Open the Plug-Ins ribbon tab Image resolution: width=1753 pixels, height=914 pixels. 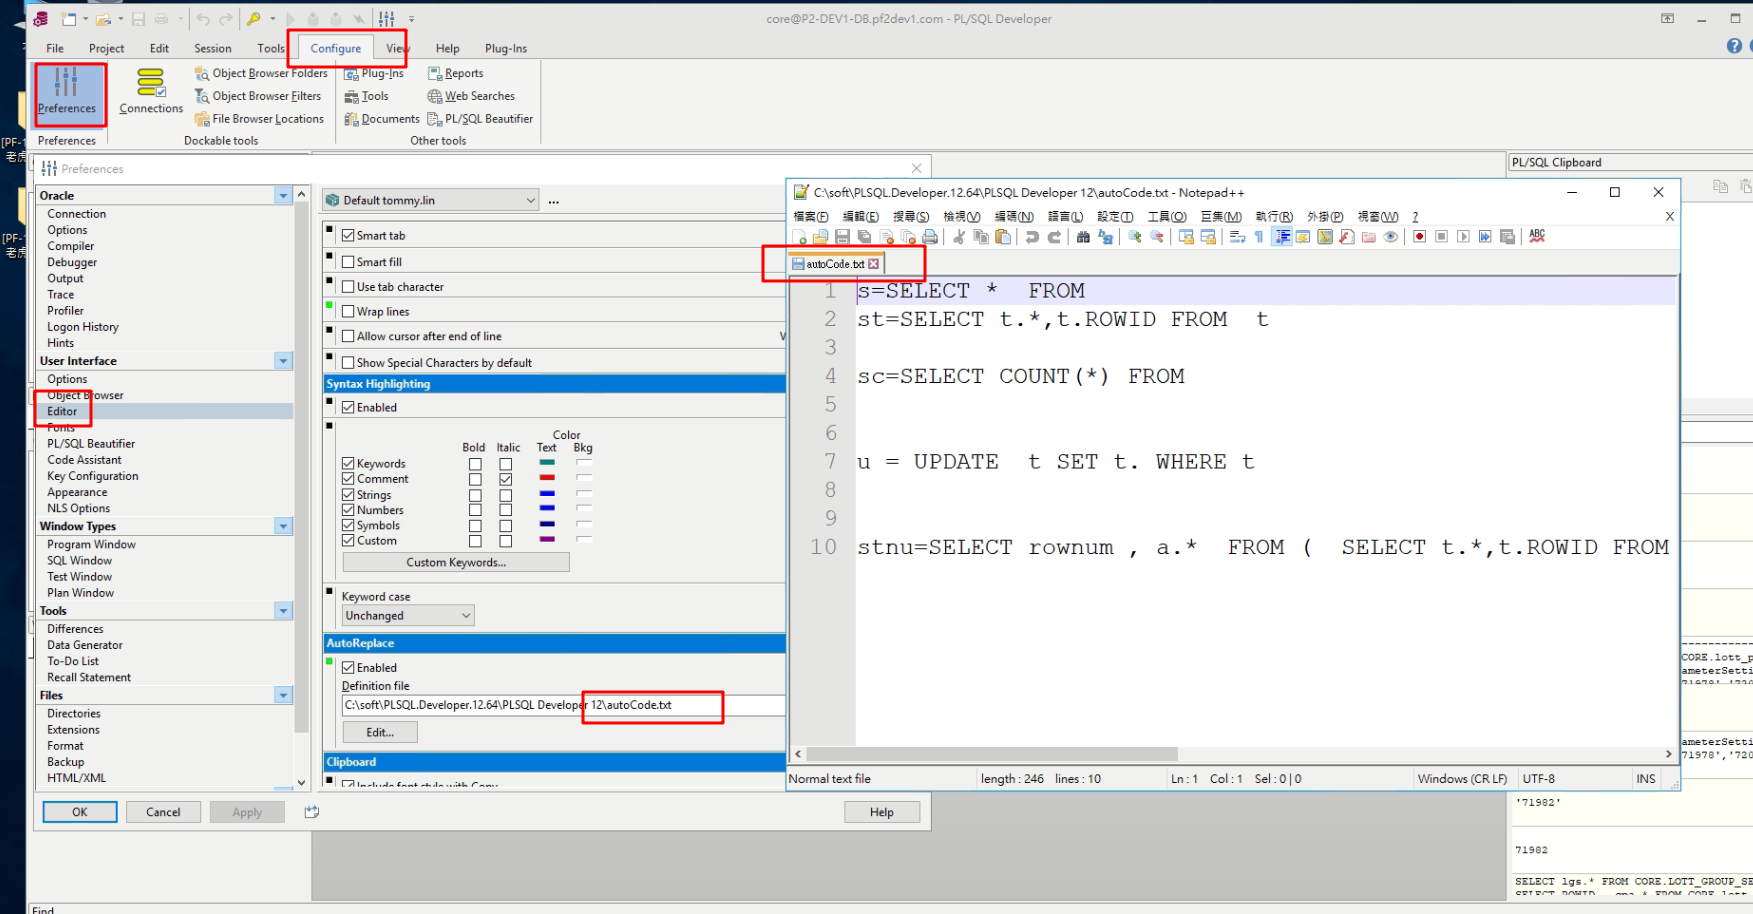coord(506,48)
